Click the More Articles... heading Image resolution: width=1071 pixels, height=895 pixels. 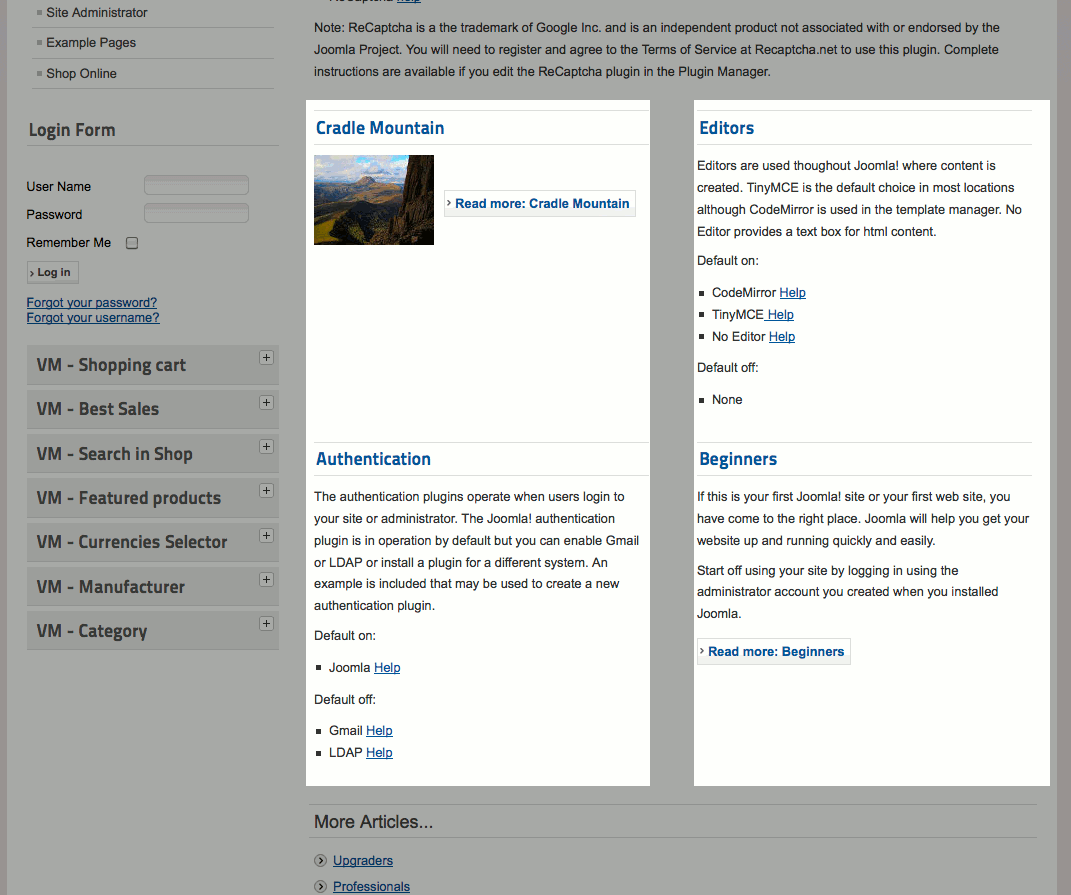(374, 822)
